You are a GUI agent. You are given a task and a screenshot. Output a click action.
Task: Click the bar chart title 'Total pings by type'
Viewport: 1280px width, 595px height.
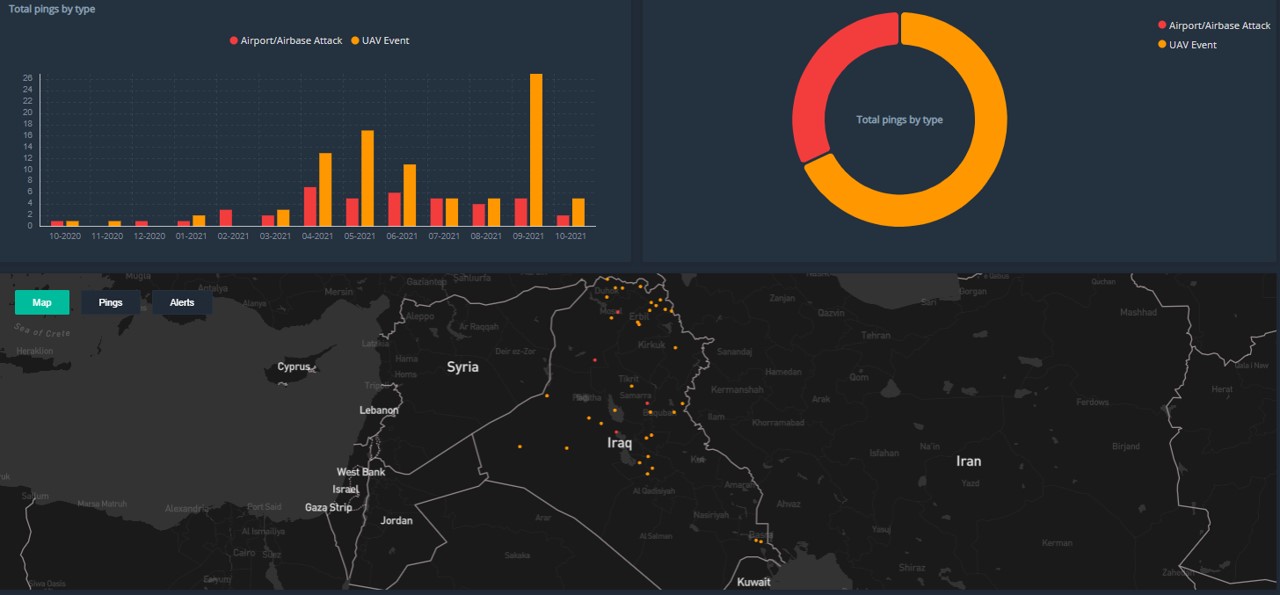point(53,9)
